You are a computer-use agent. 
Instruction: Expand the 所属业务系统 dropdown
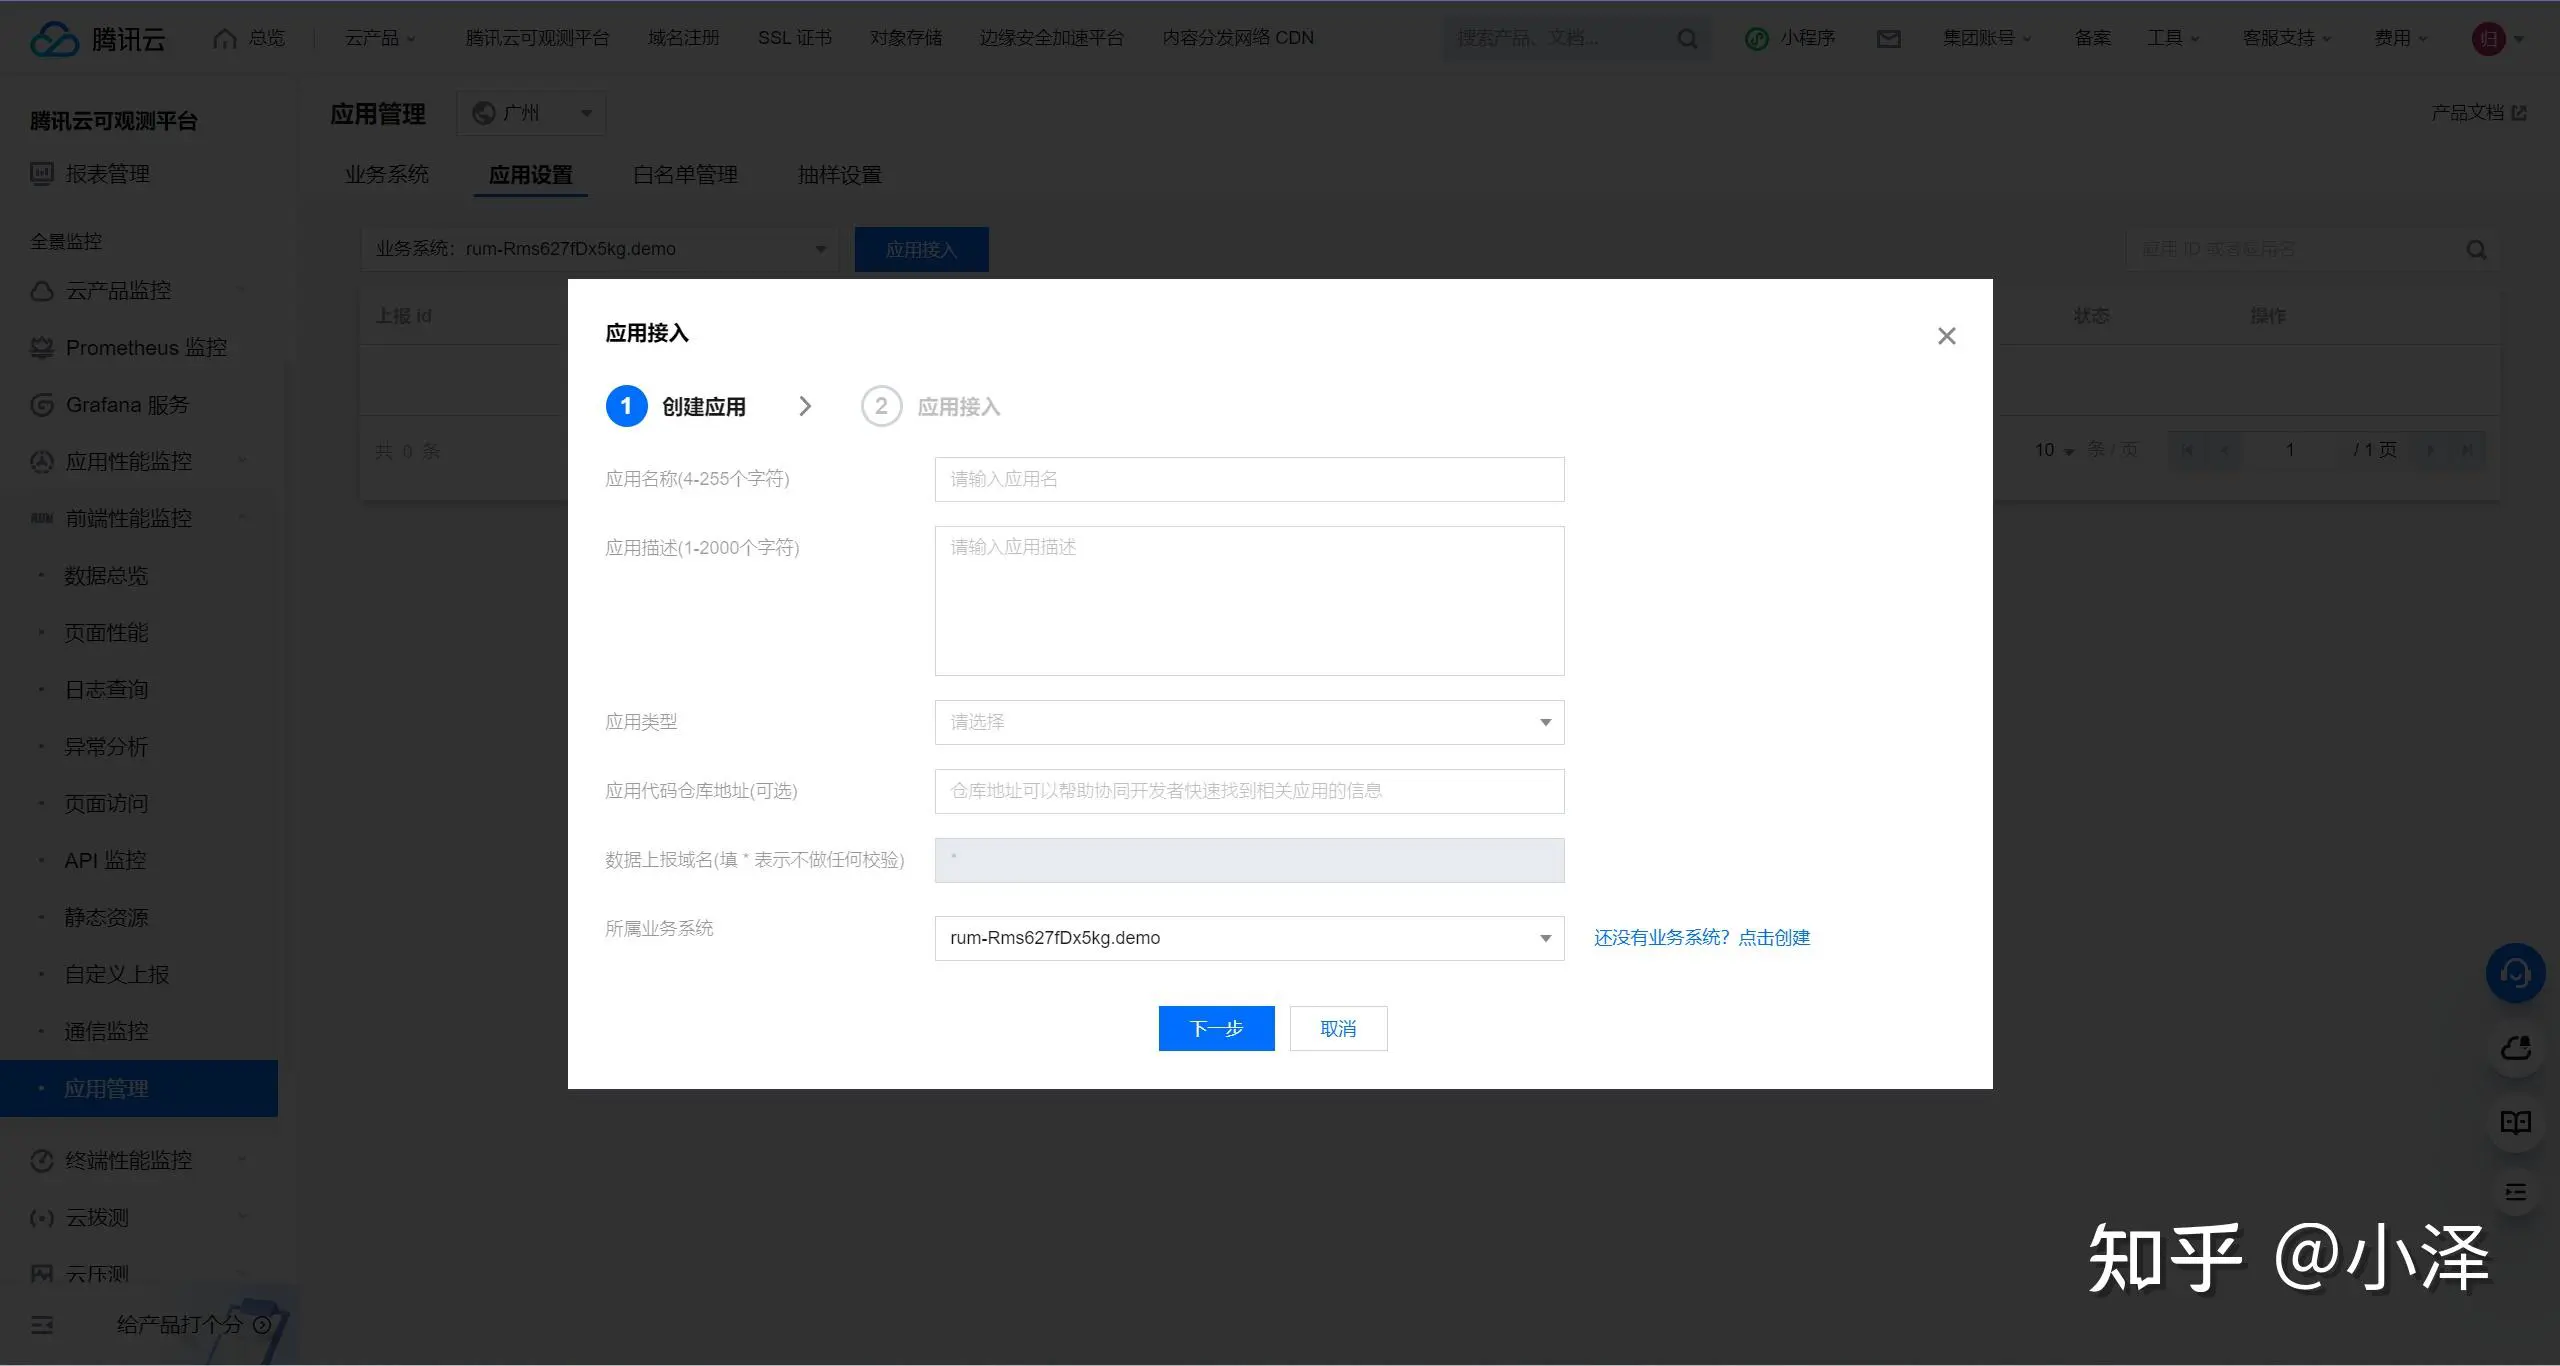click(x=1248, y=938)
